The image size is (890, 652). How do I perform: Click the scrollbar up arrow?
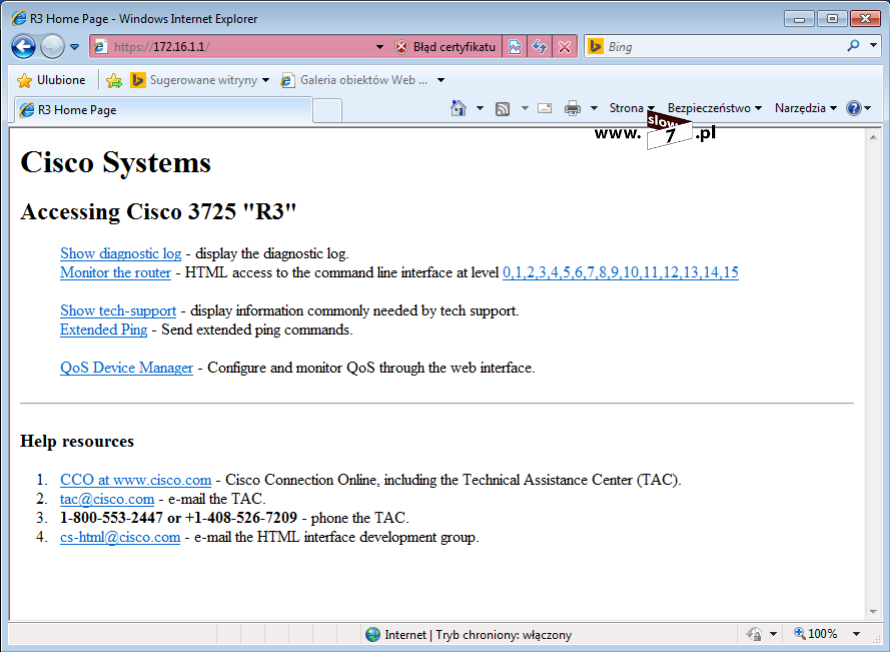coord(873,137)
